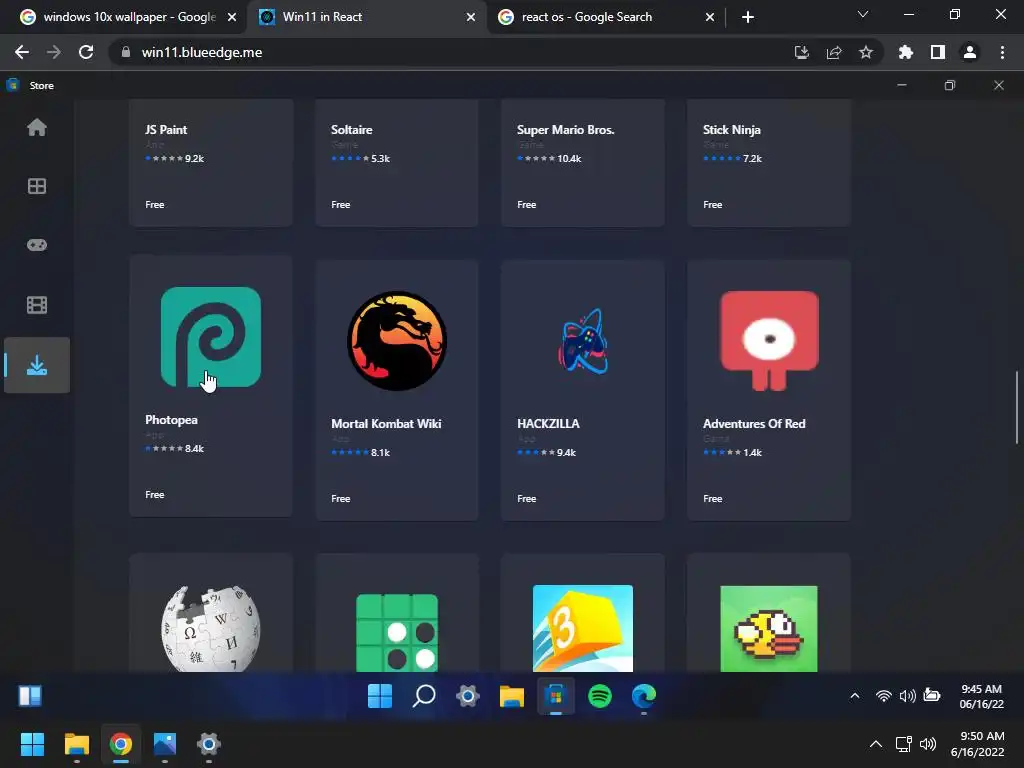1024x768 pixels.
Task: Open host taskbar File Explorer
Action: click(76, 744)
